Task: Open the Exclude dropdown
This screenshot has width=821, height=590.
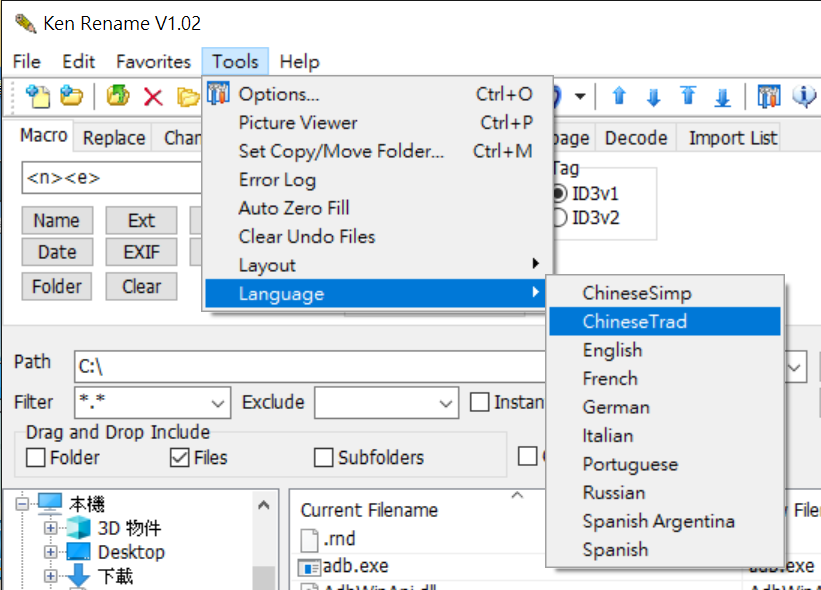Action: click(446, 403)
